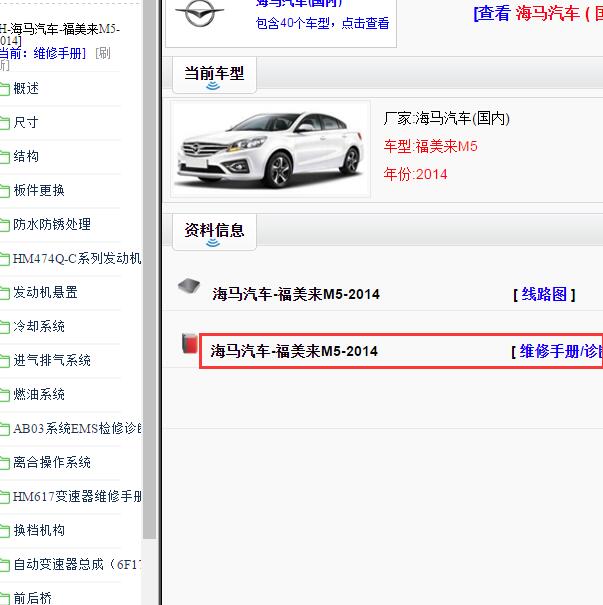Click the folder icon beside 换档机构
Viewport: 603px width, 605px height.
click(5, 531)
